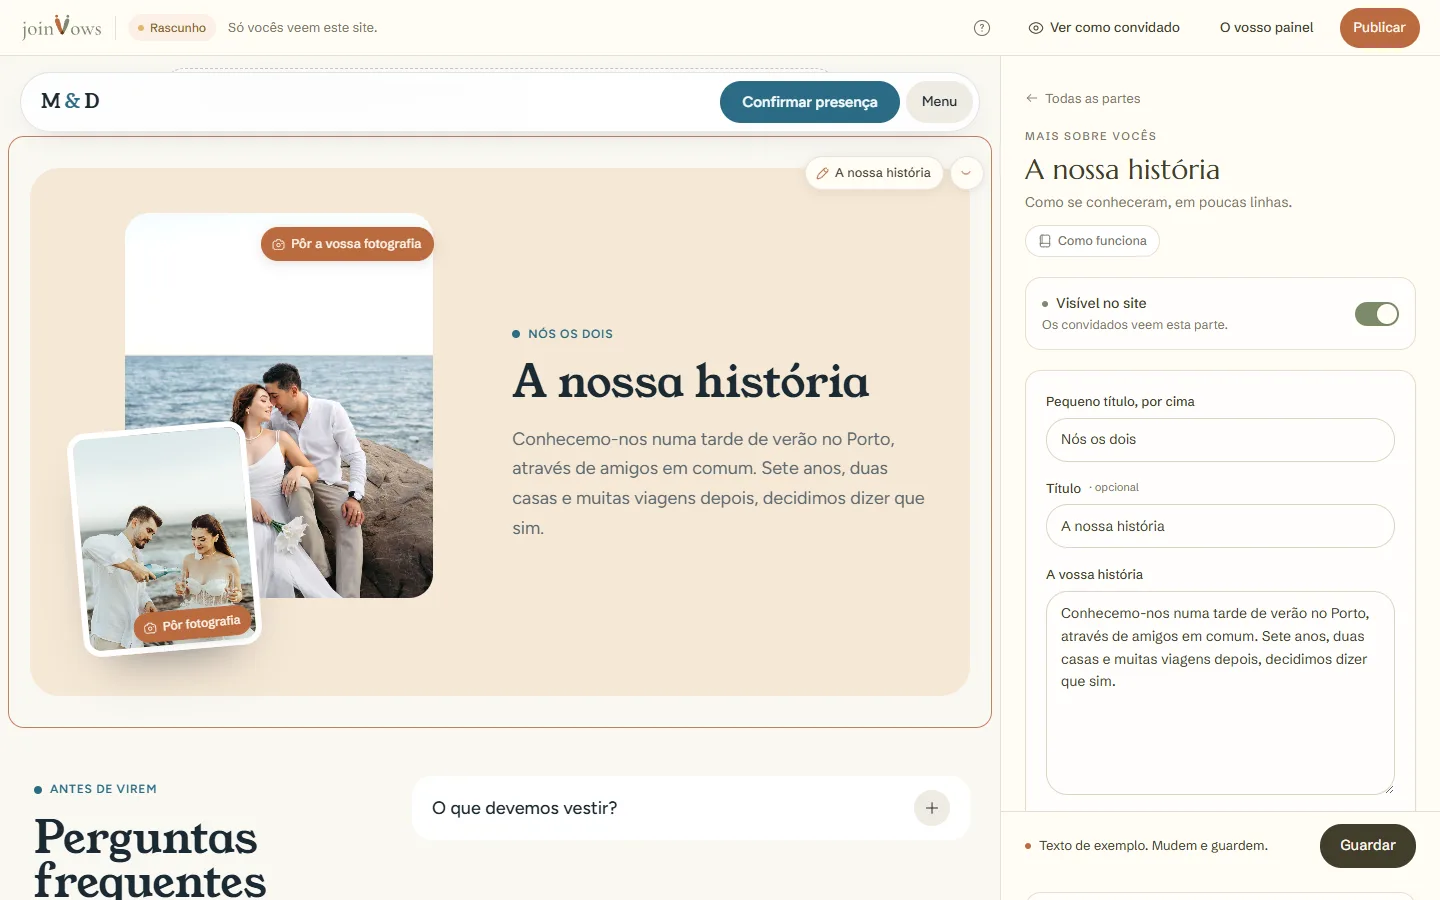
Task: Edit the Título input field
Action: tap(1220, 526)
